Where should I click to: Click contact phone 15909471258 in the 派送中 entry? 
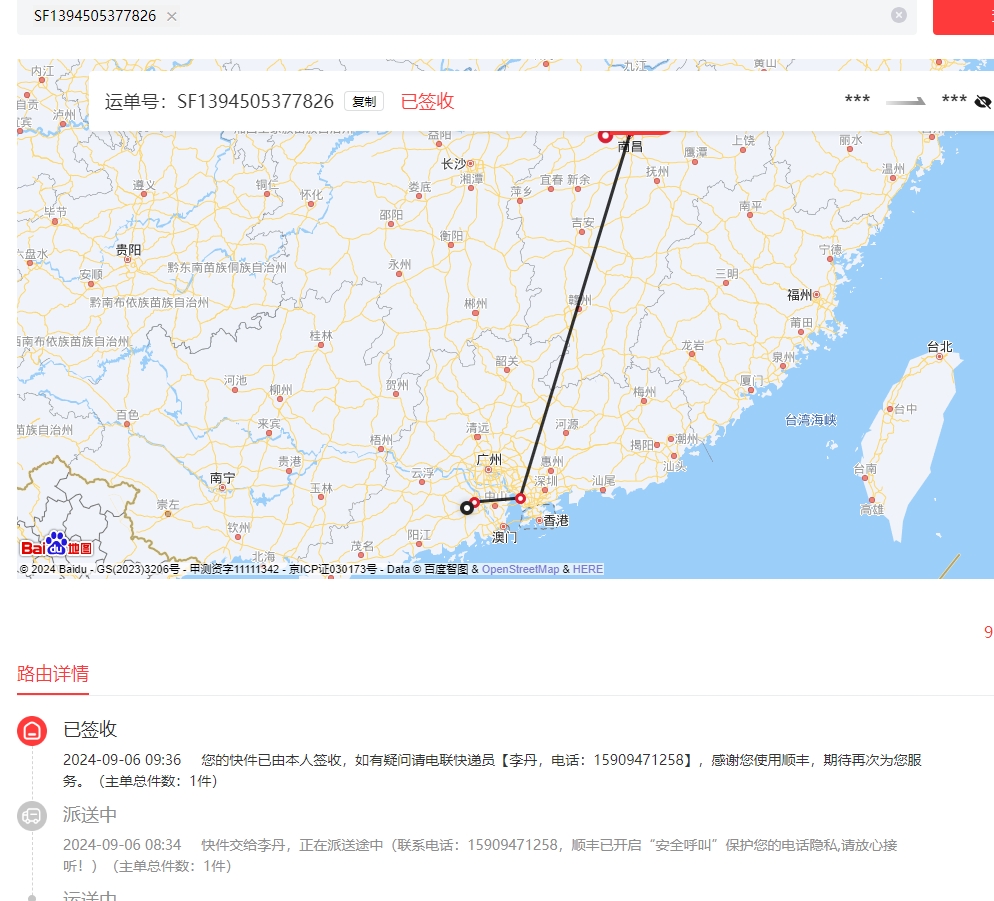513,845
